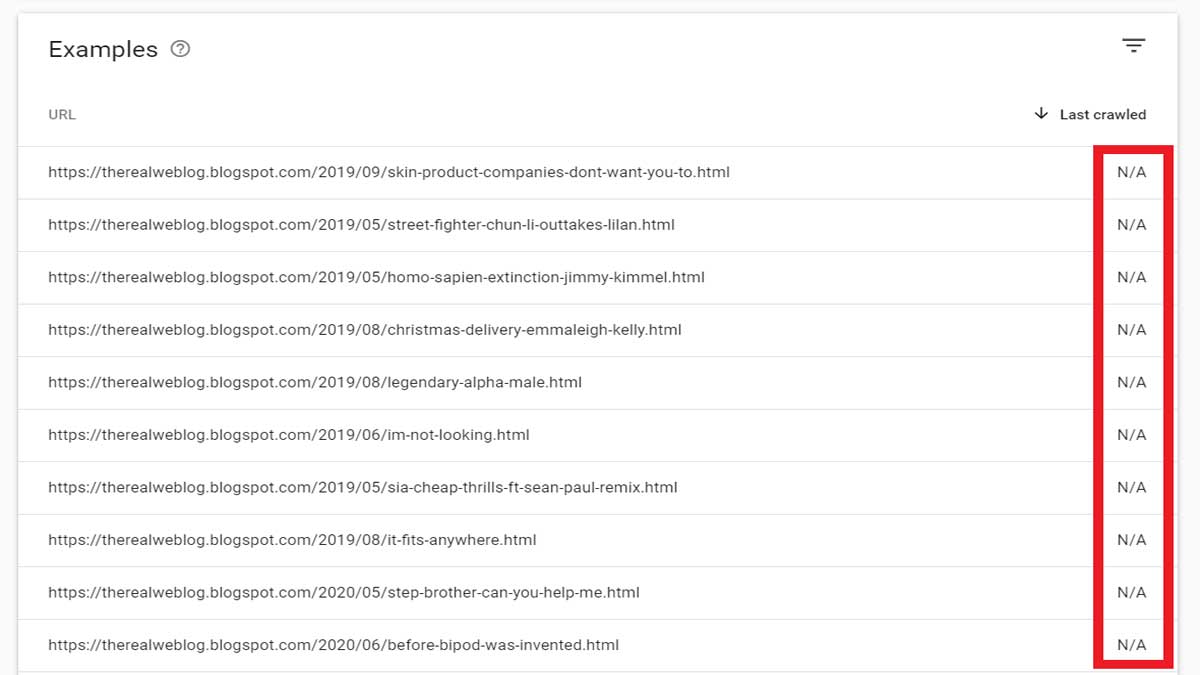Screen dimensions: 1200x675
Task: Select the sia-cheap-thrills-ft-sean-paul-remix URL
Action: pyautogui.click(x=363, y=487)
